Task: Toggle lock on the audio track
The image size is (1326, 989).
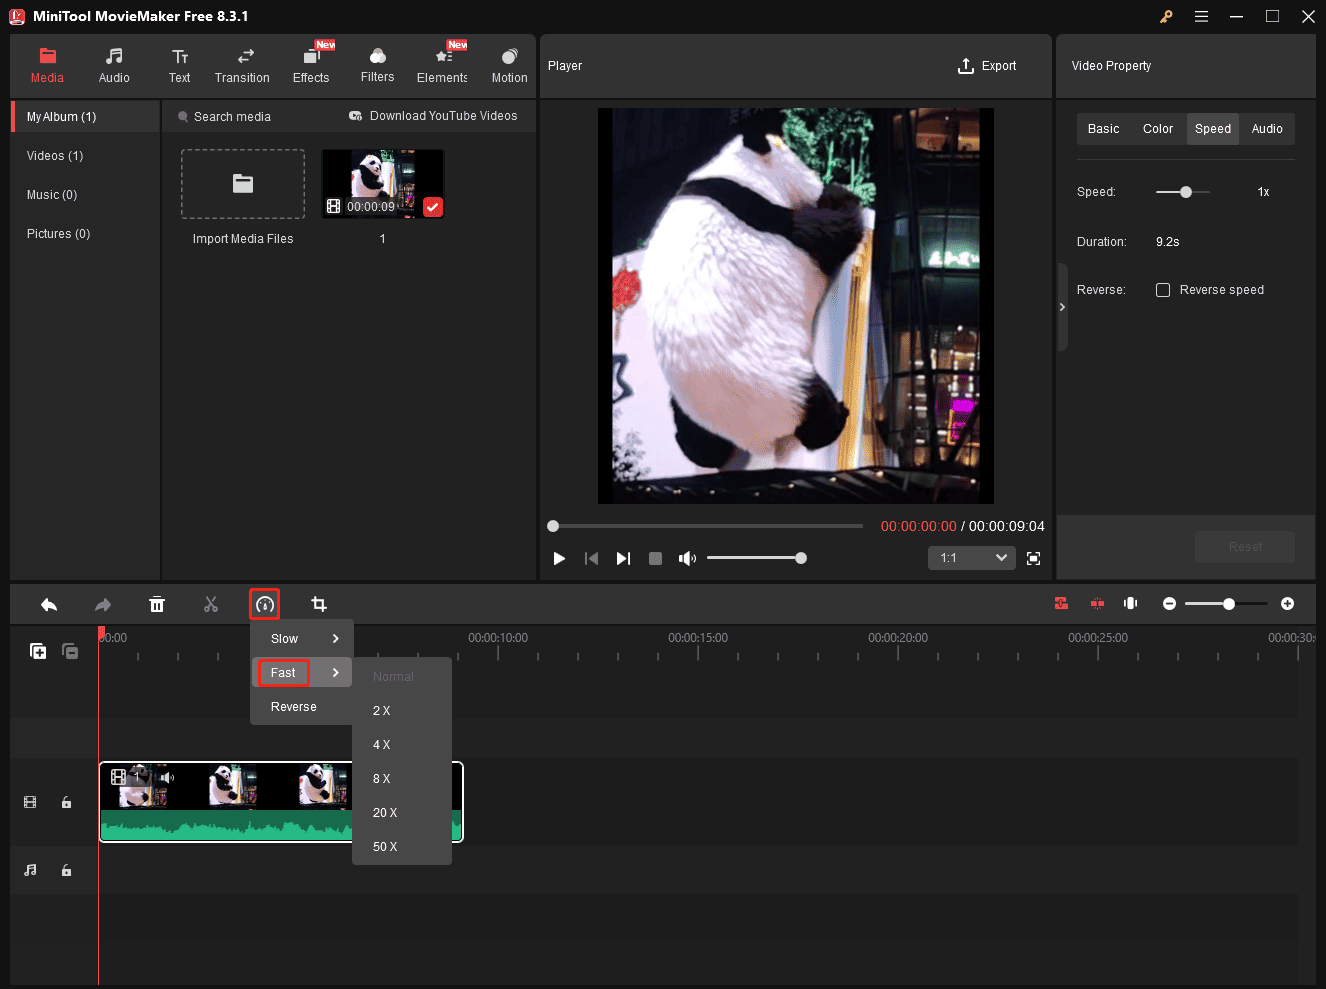Action: point(67,870)
